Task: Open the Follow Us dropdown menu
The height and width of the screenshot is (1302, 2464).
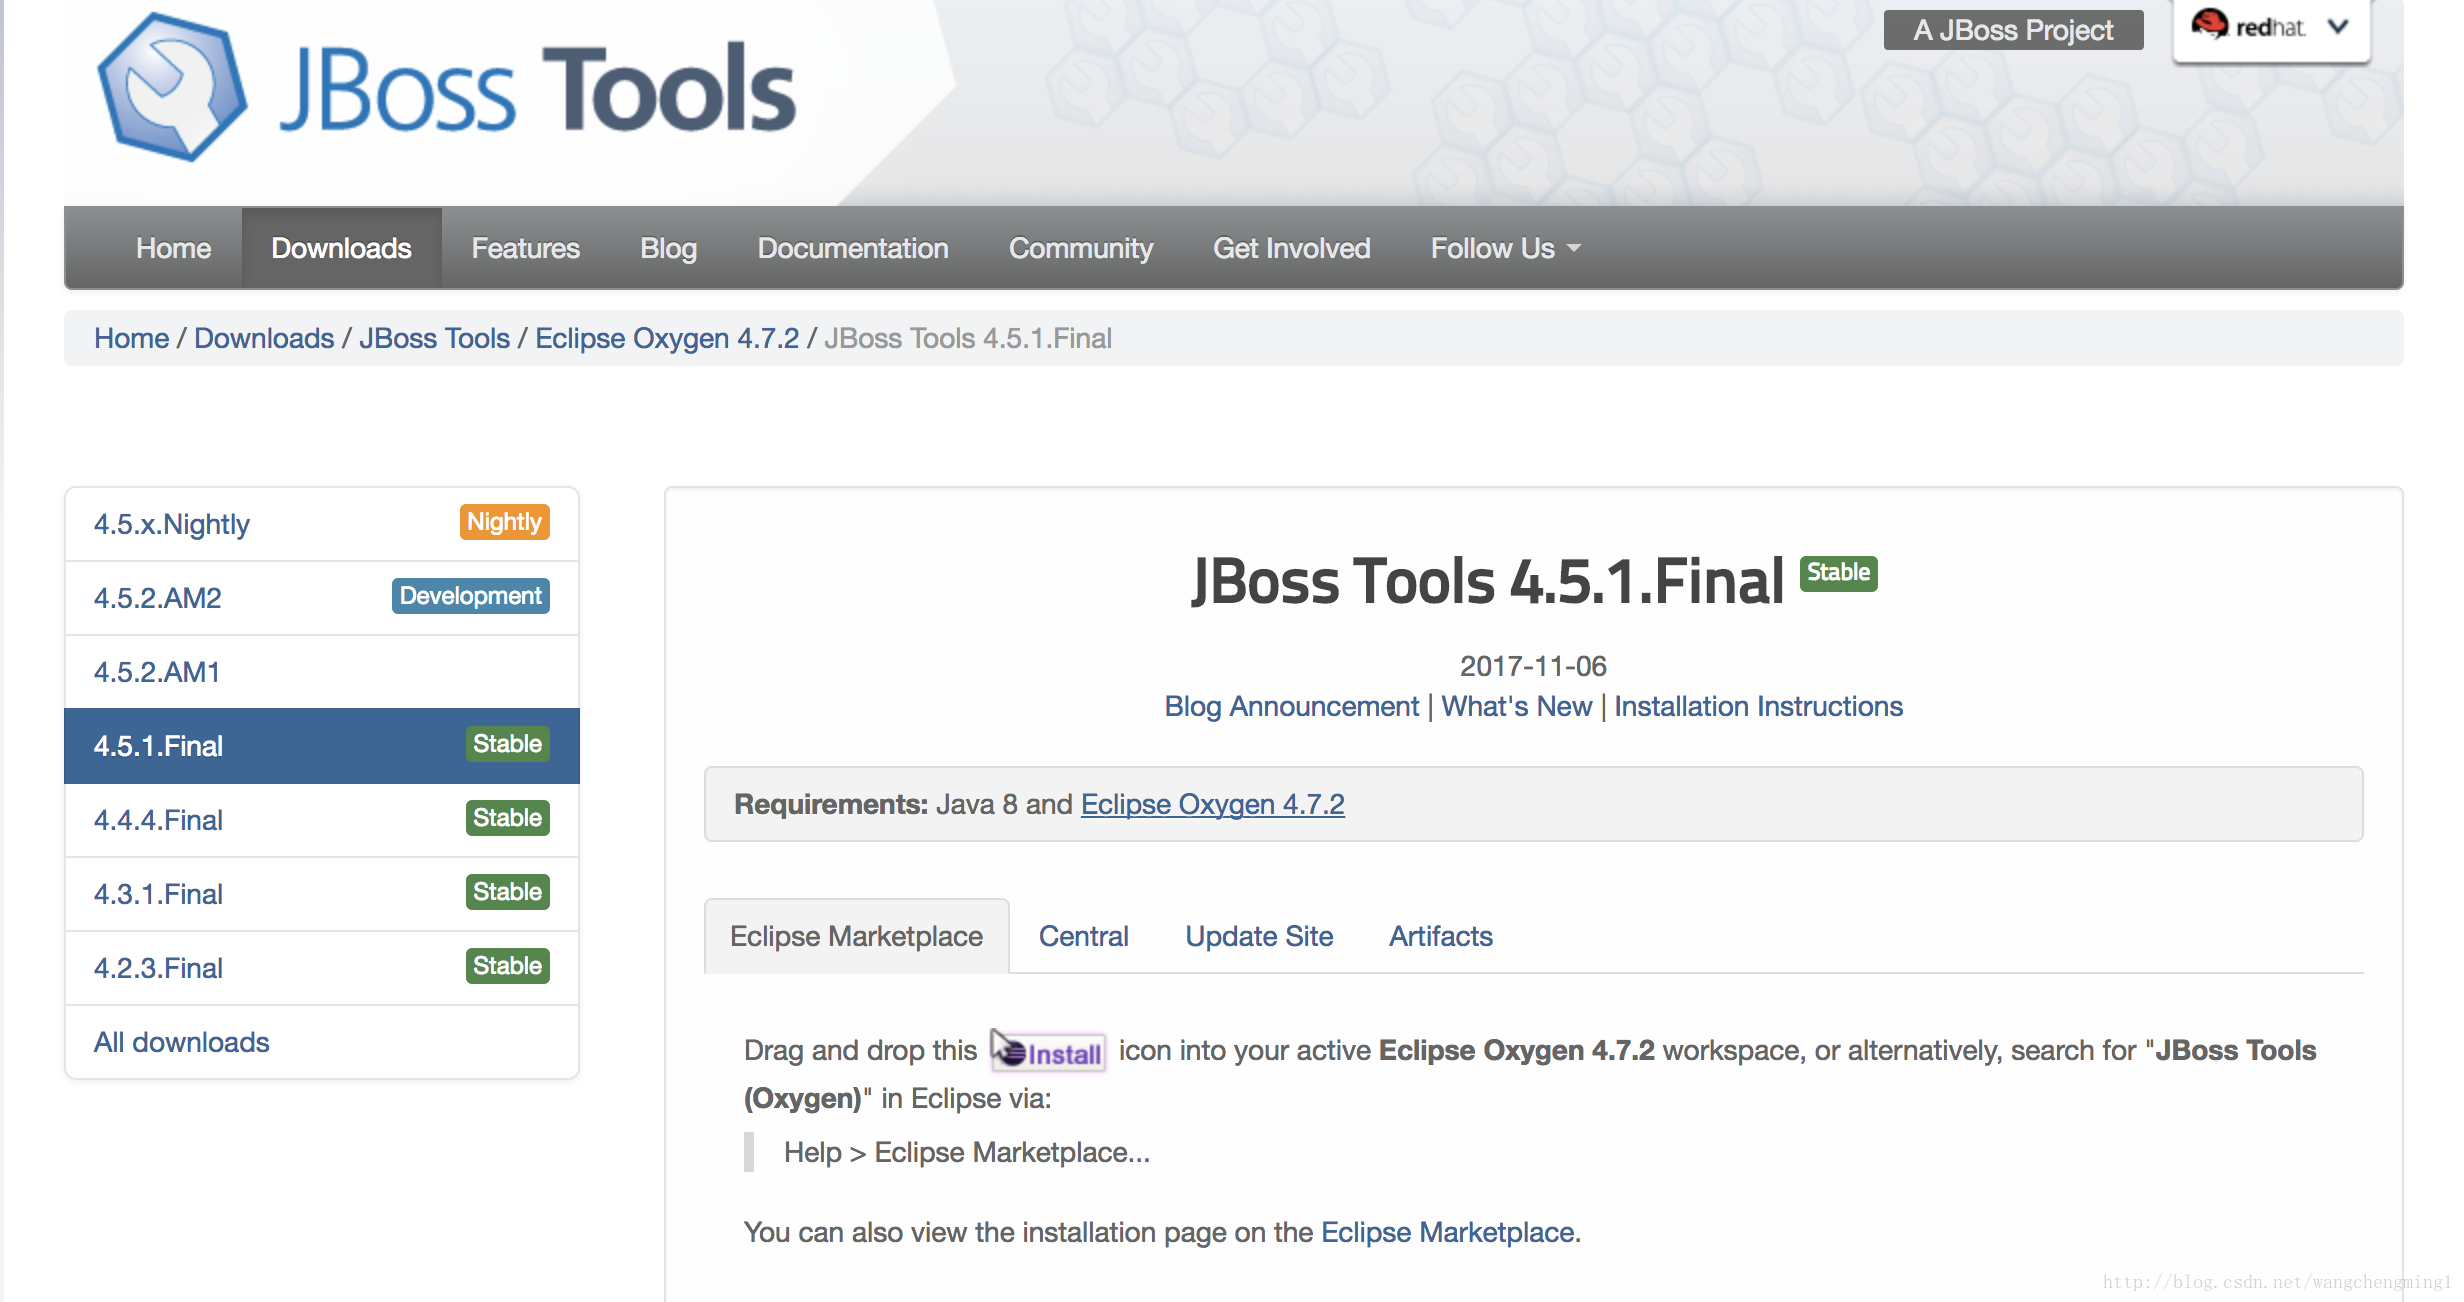Action: [1505, 248]
